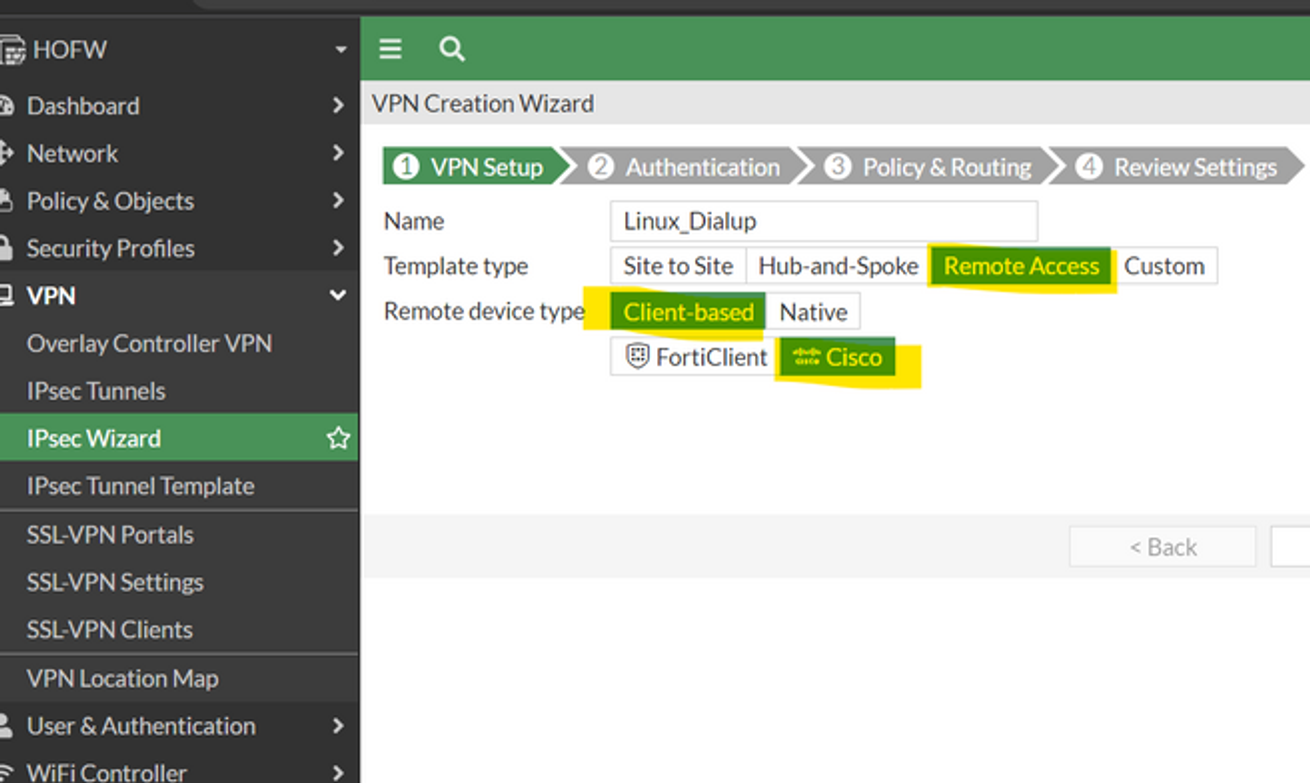The width and height of the screenshot is (1310, 783).
Task: Select the Custom template type button
Action: point(1164,266)
